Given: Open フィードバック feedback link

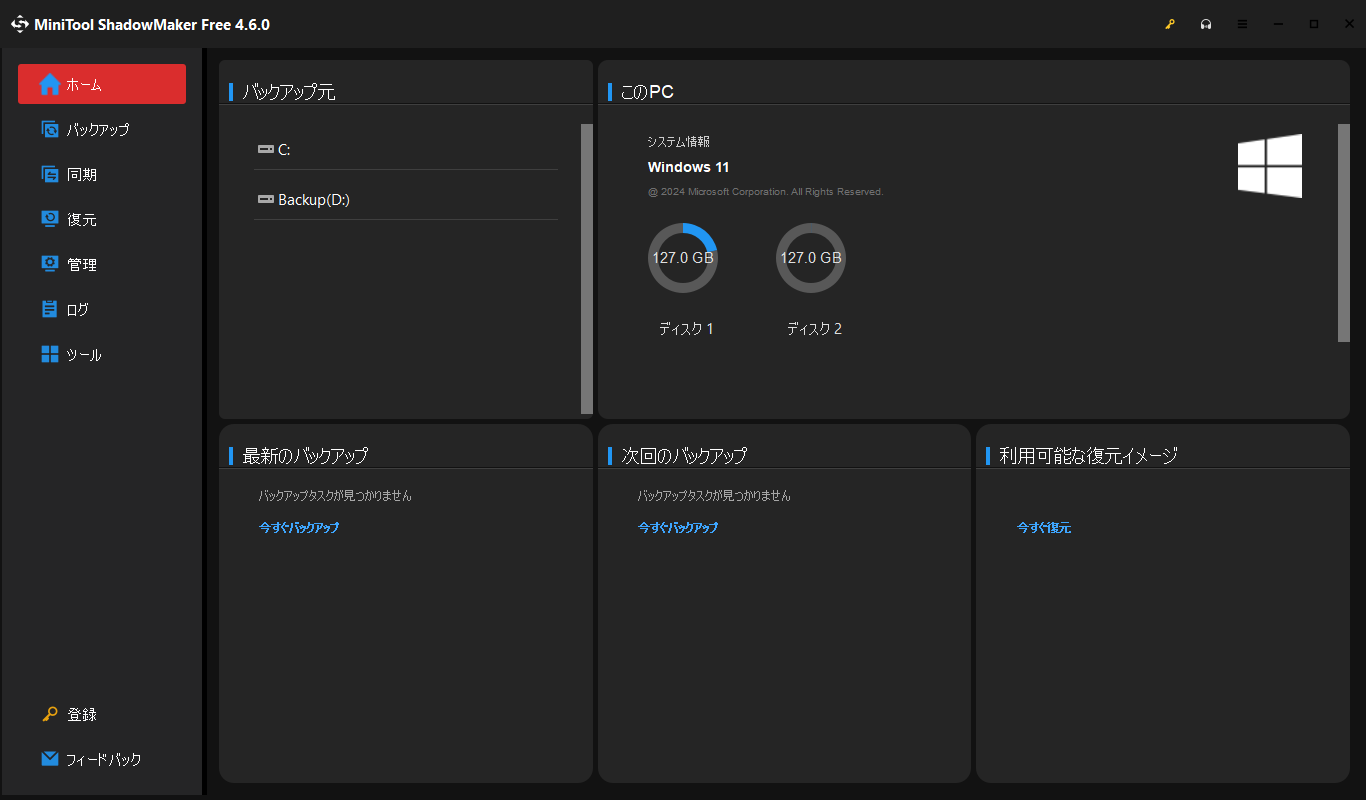Looking at the screenshot, I should [102, 759].
